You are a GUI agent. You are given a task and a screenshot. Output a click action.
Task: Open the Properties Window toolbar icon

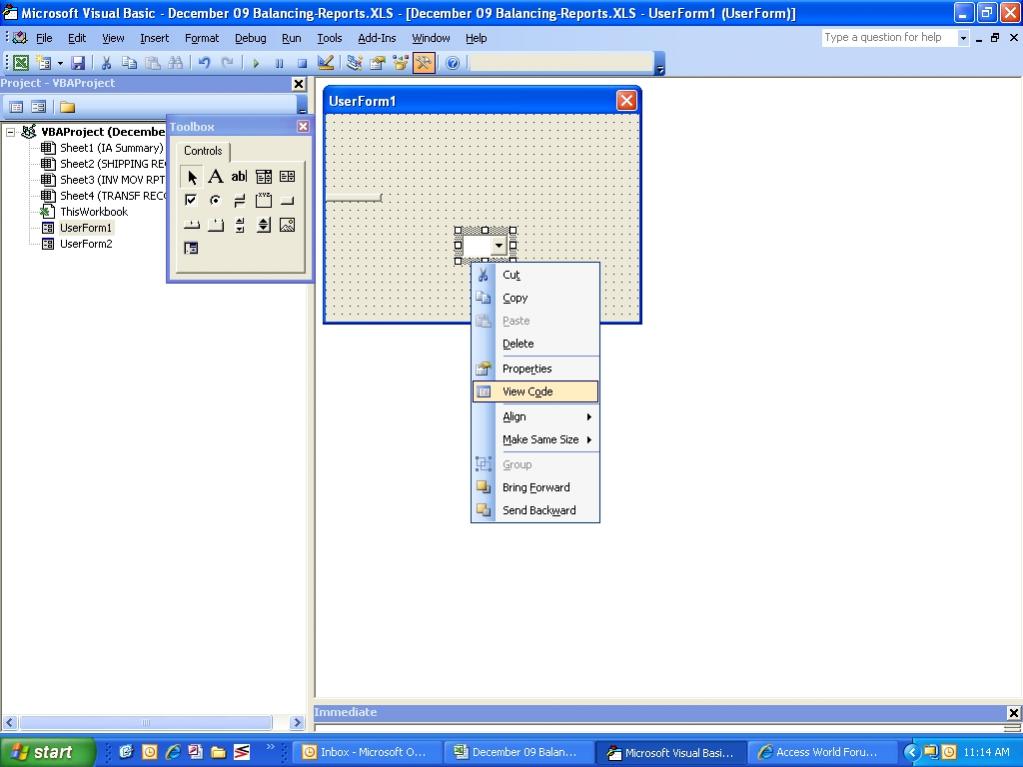pos(378,63)
